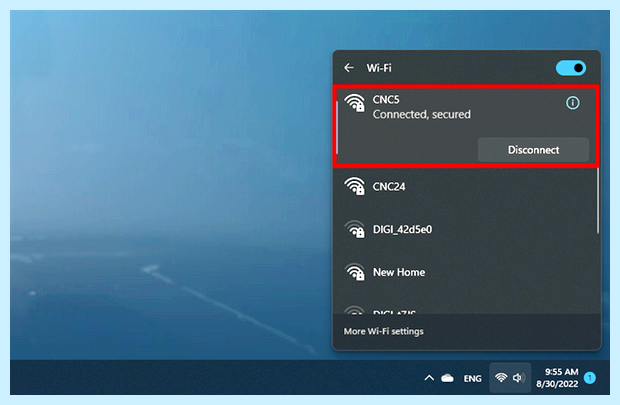Image resolution: width=620 pixels, height=405 pixels.
Task: Select the DIGI_42d5e0 network
Action: pyautogui.click(x=465, y=229)
